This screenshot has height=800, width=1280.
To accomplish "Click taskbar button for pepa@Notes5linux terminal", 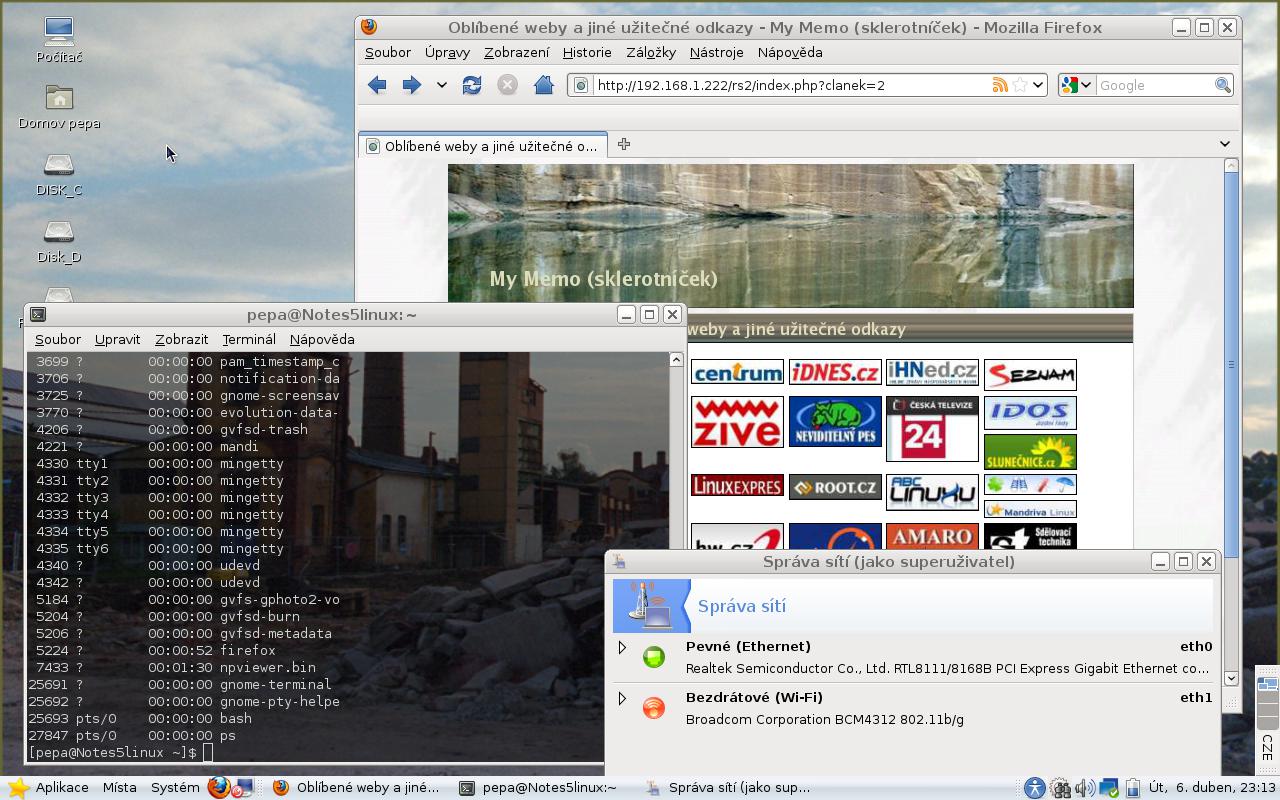I will 538,787.
